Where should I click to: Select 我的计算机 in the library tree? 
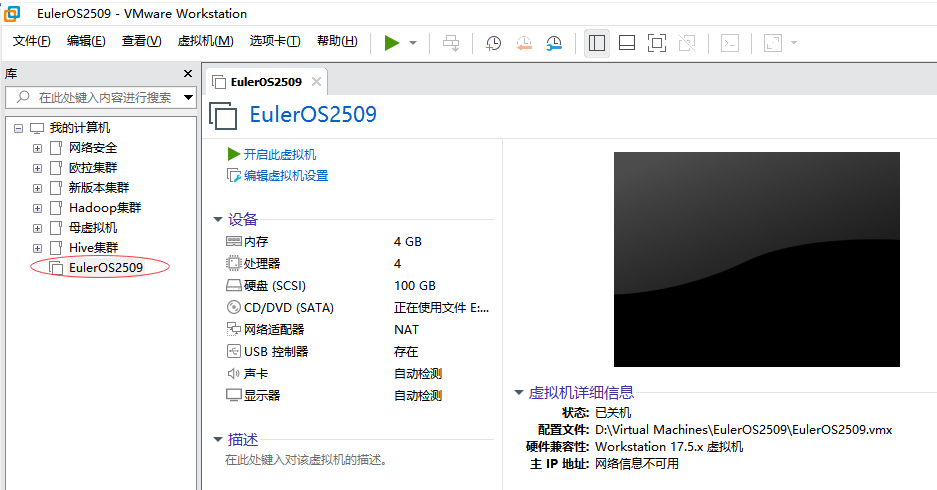(x=79, y=128)
